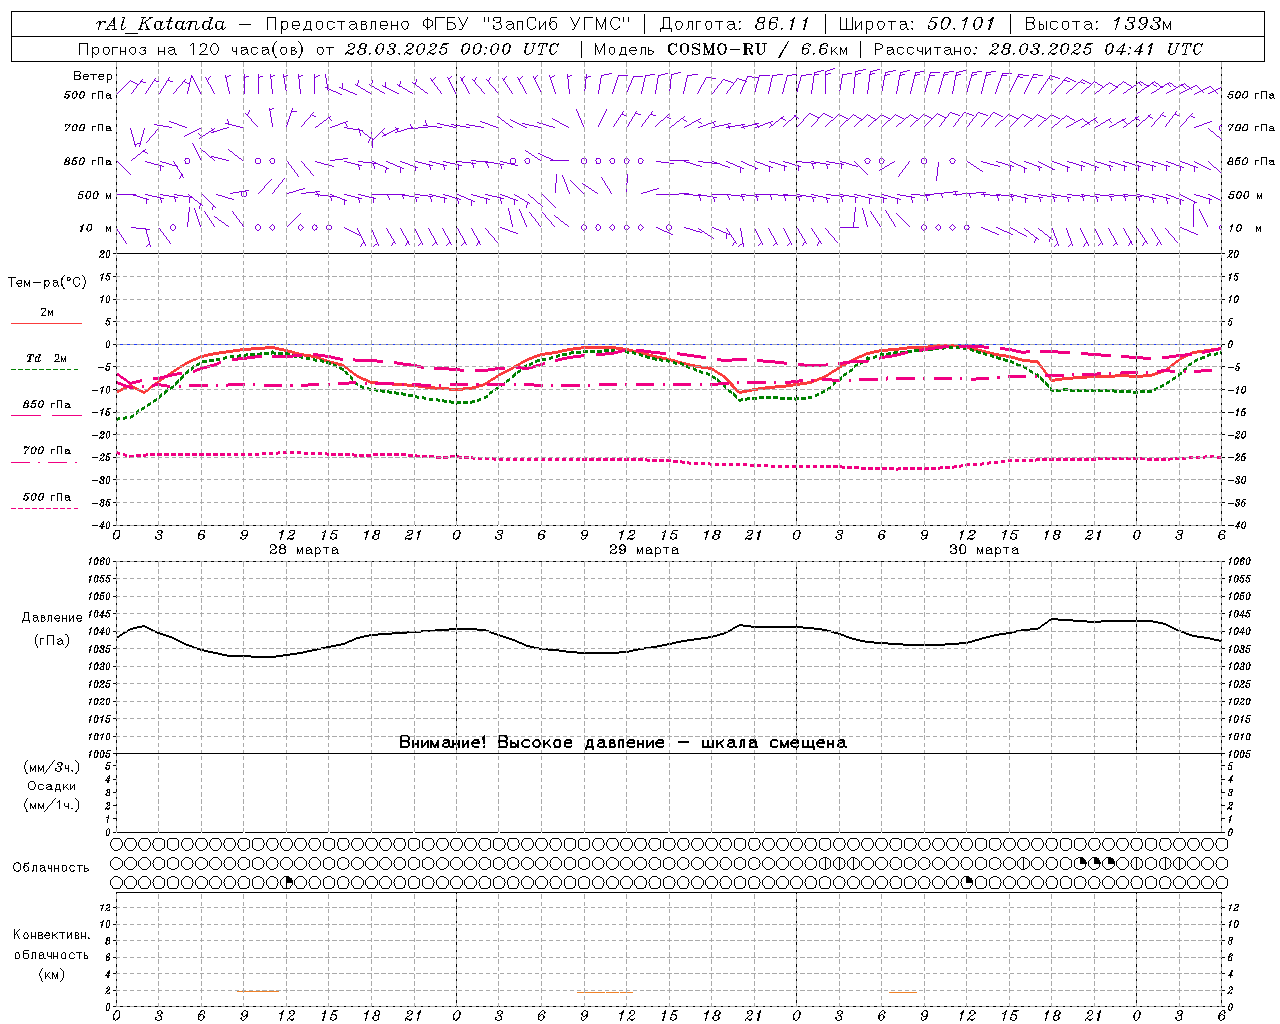Click the Конвективн. облачность label

[51, 945]
